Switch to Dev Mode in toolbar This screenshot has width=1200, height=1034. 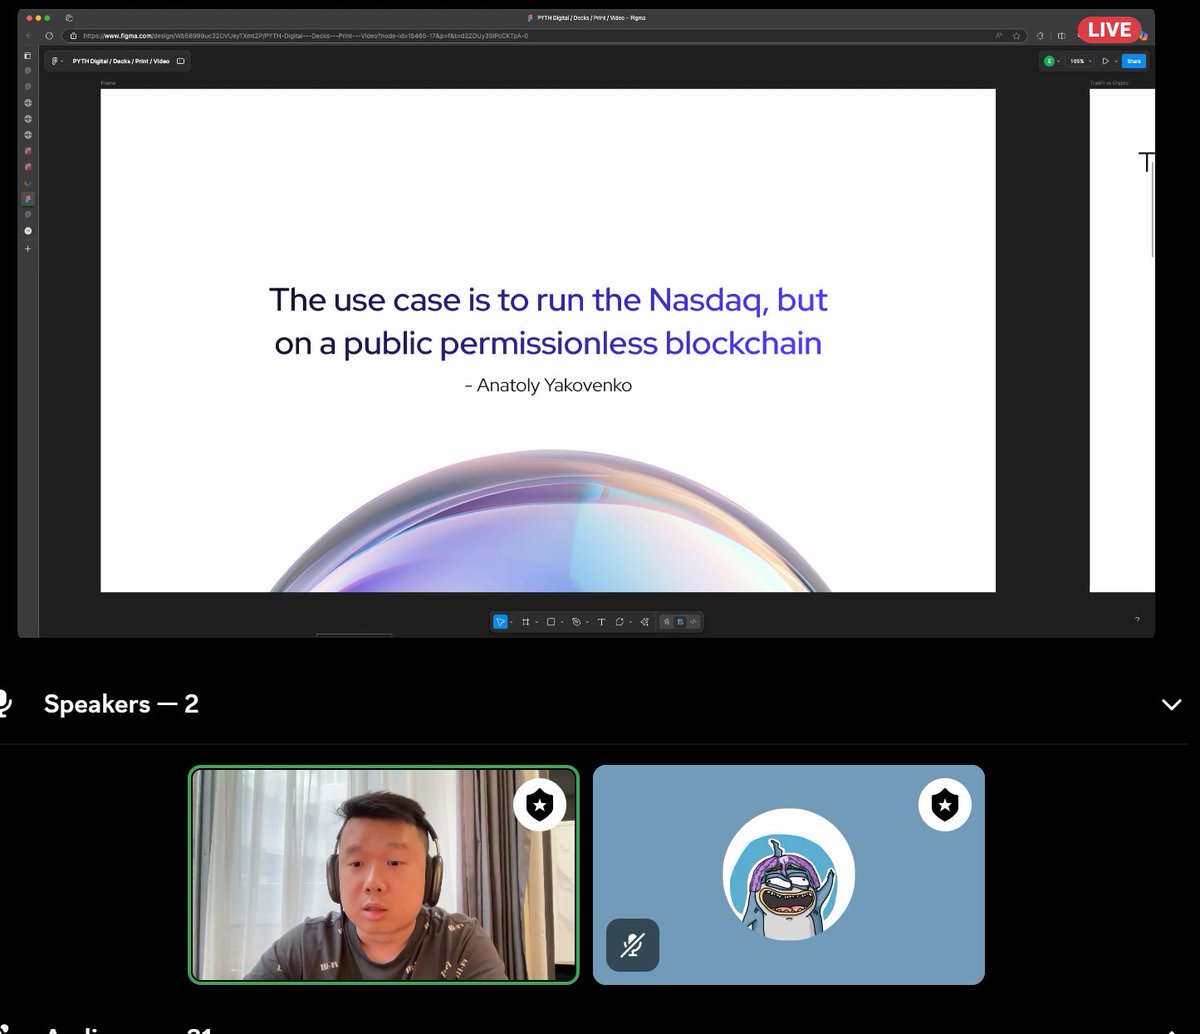click(693, 622)
